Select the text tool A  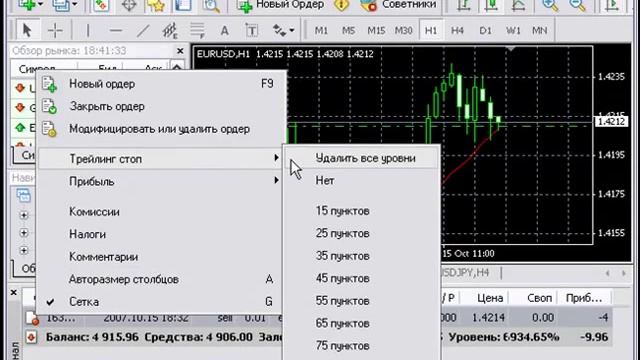(x=224, y=30)
